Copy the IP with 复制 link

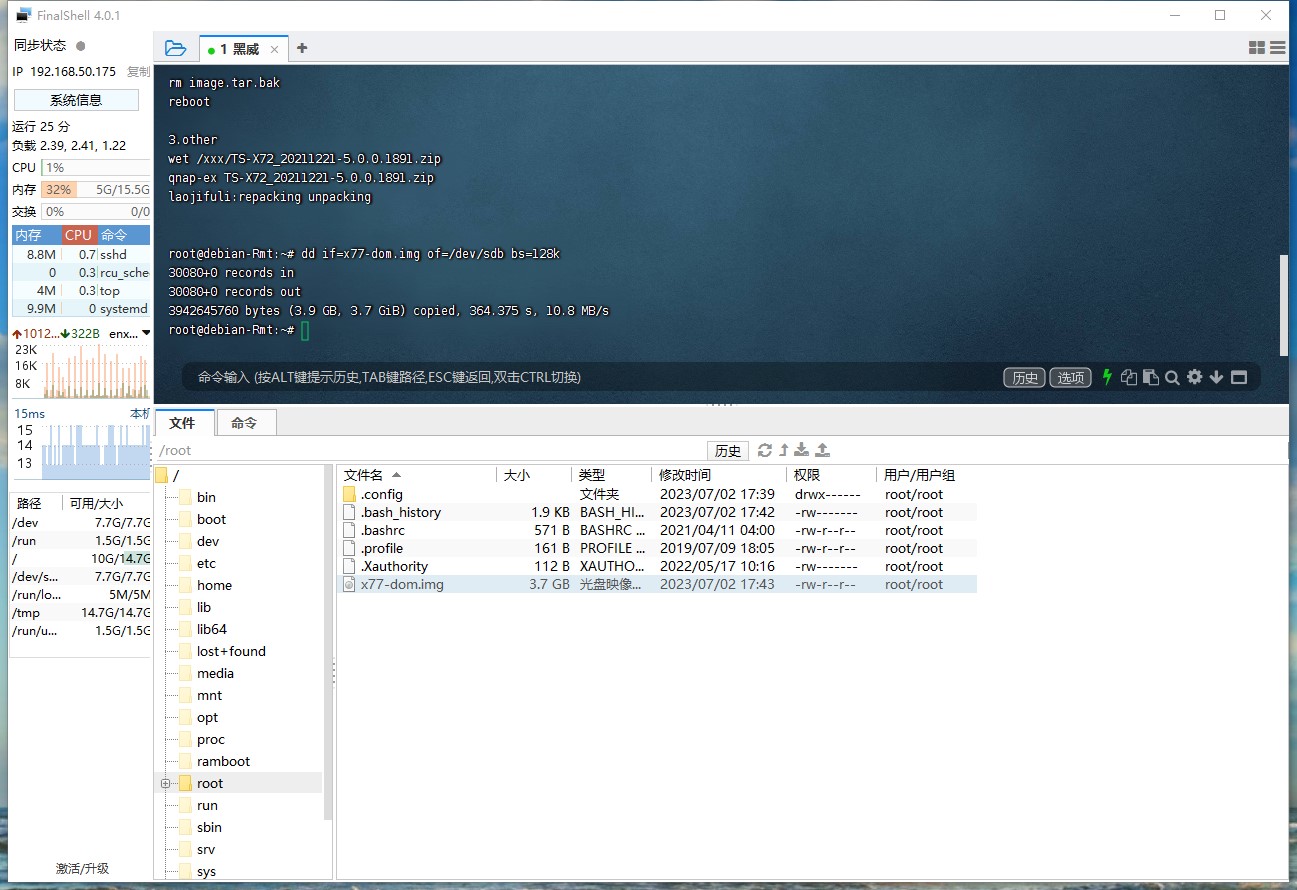pyautogui.click(x=138, y=72)
